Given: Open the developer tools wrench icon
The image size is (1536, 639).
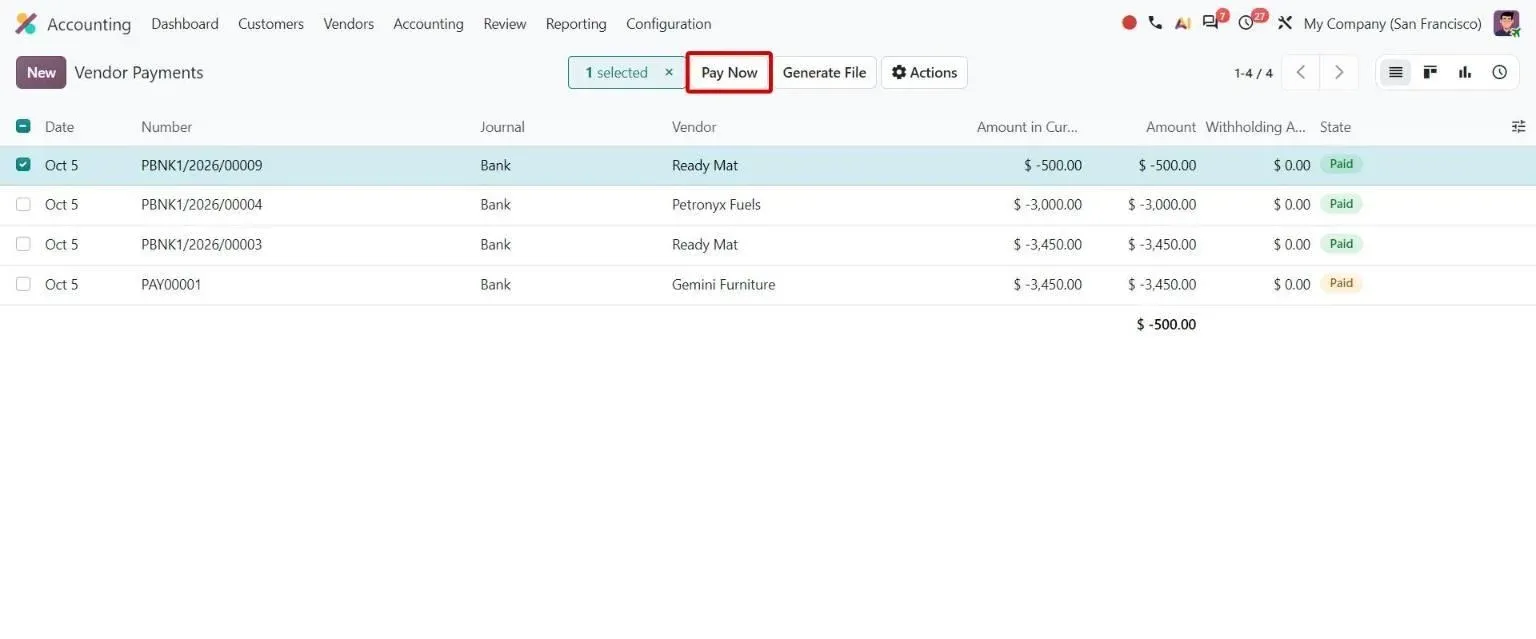Looking at the screenshot, I should pyautogui.click(x=1285, y=23).
